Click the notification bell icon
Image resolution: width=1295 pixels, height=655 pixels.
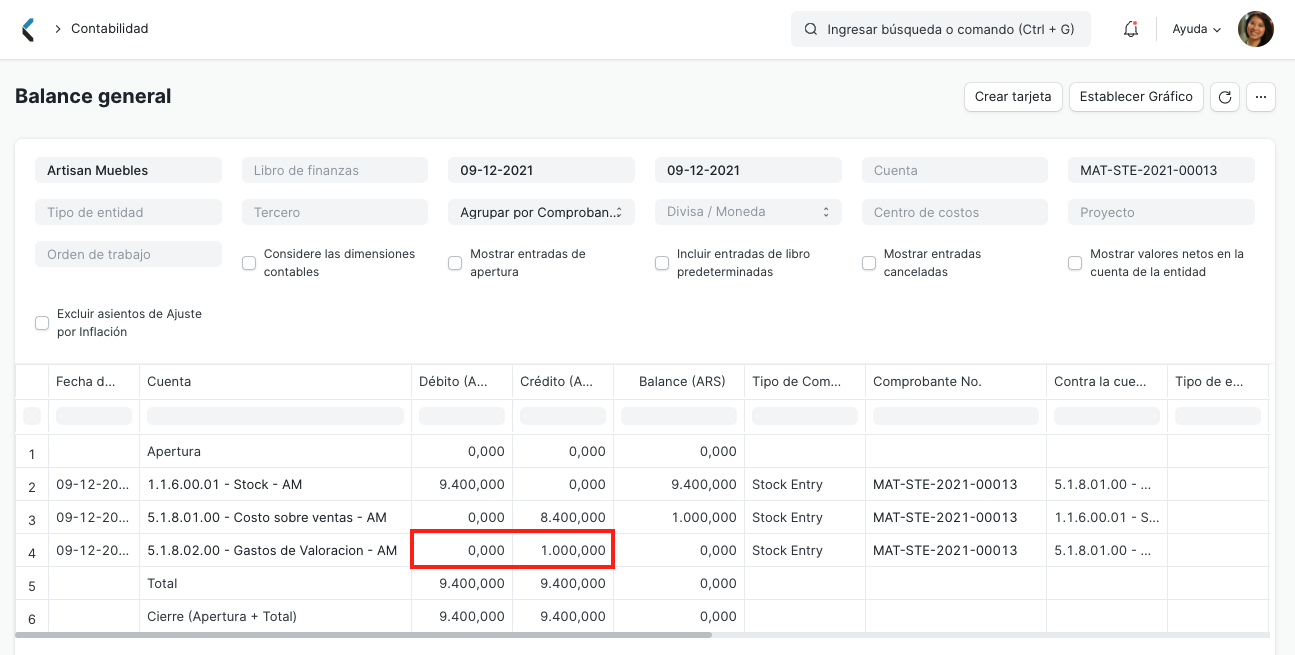pyautogui.click(x=1130, y=28)
